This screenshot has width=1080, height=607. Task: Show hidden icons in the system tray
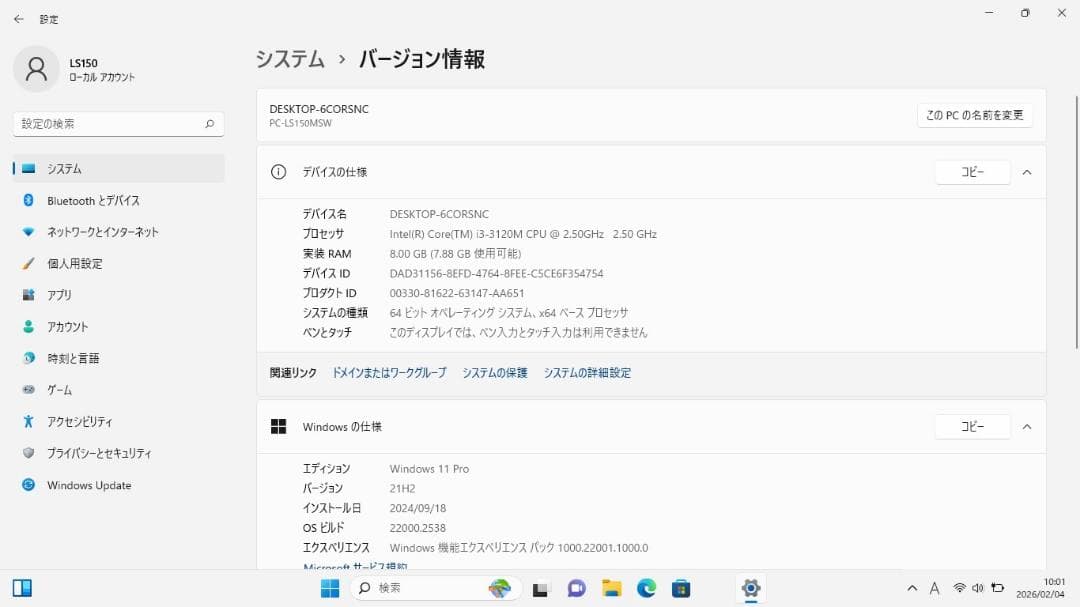click(x=913, y=588)
